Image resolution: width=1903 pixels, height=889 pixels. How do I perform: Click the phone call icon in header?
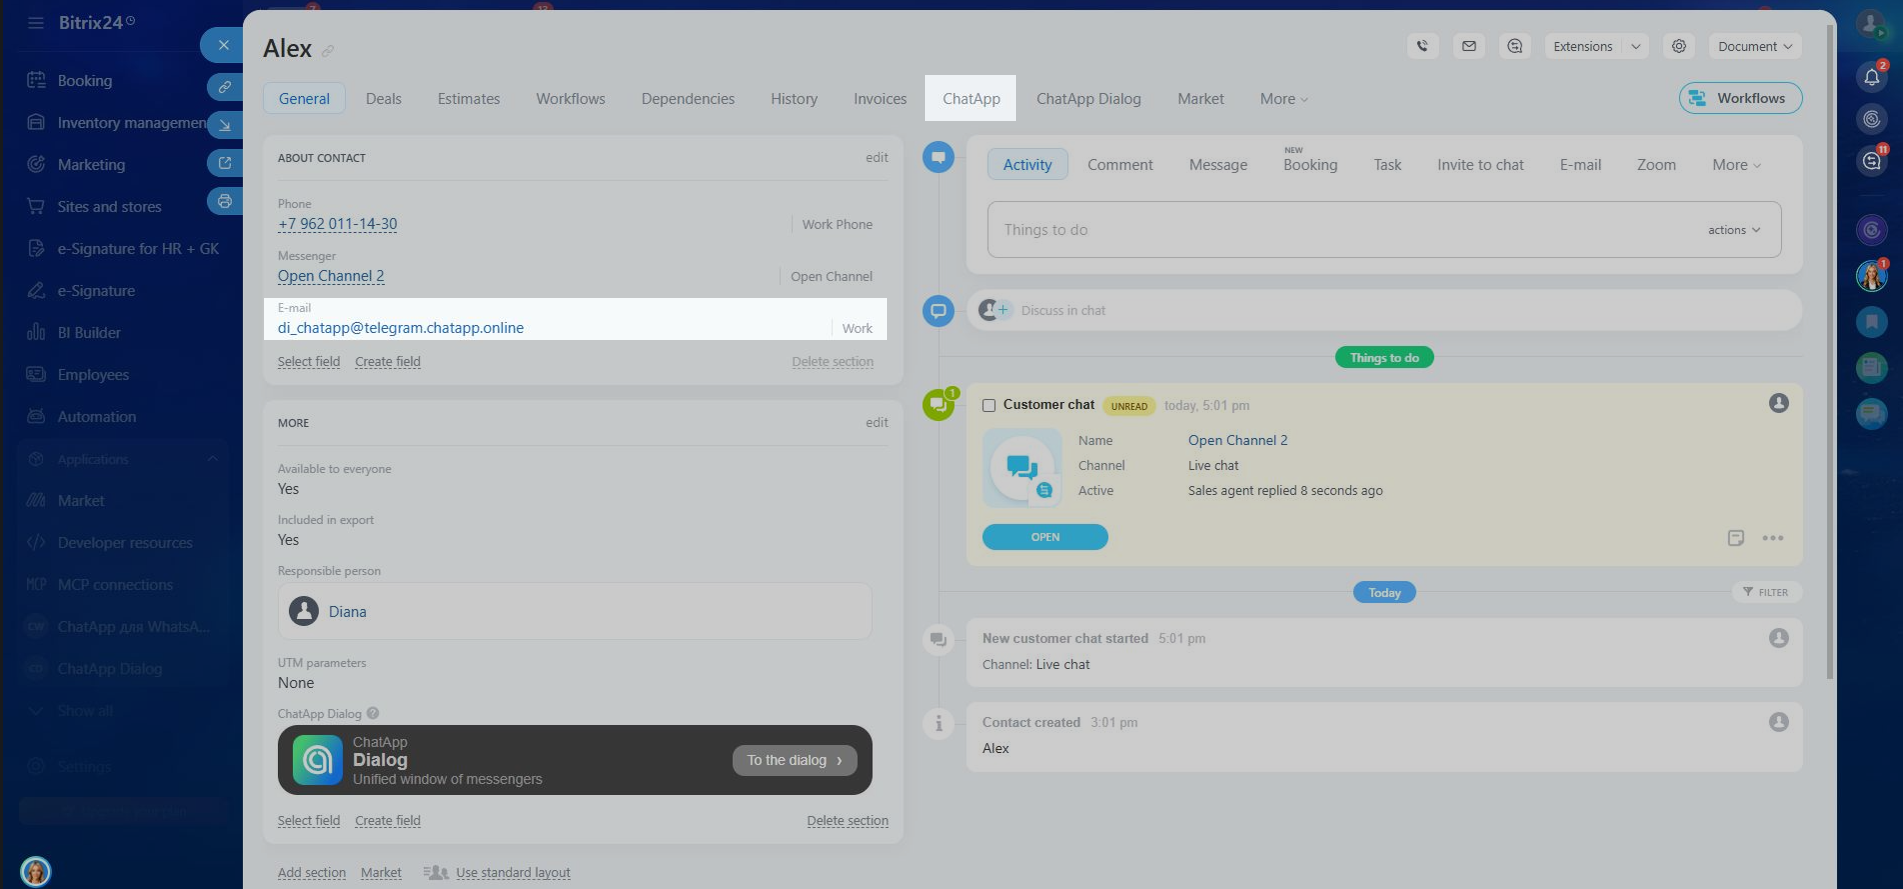click(x=1422, y=46)
